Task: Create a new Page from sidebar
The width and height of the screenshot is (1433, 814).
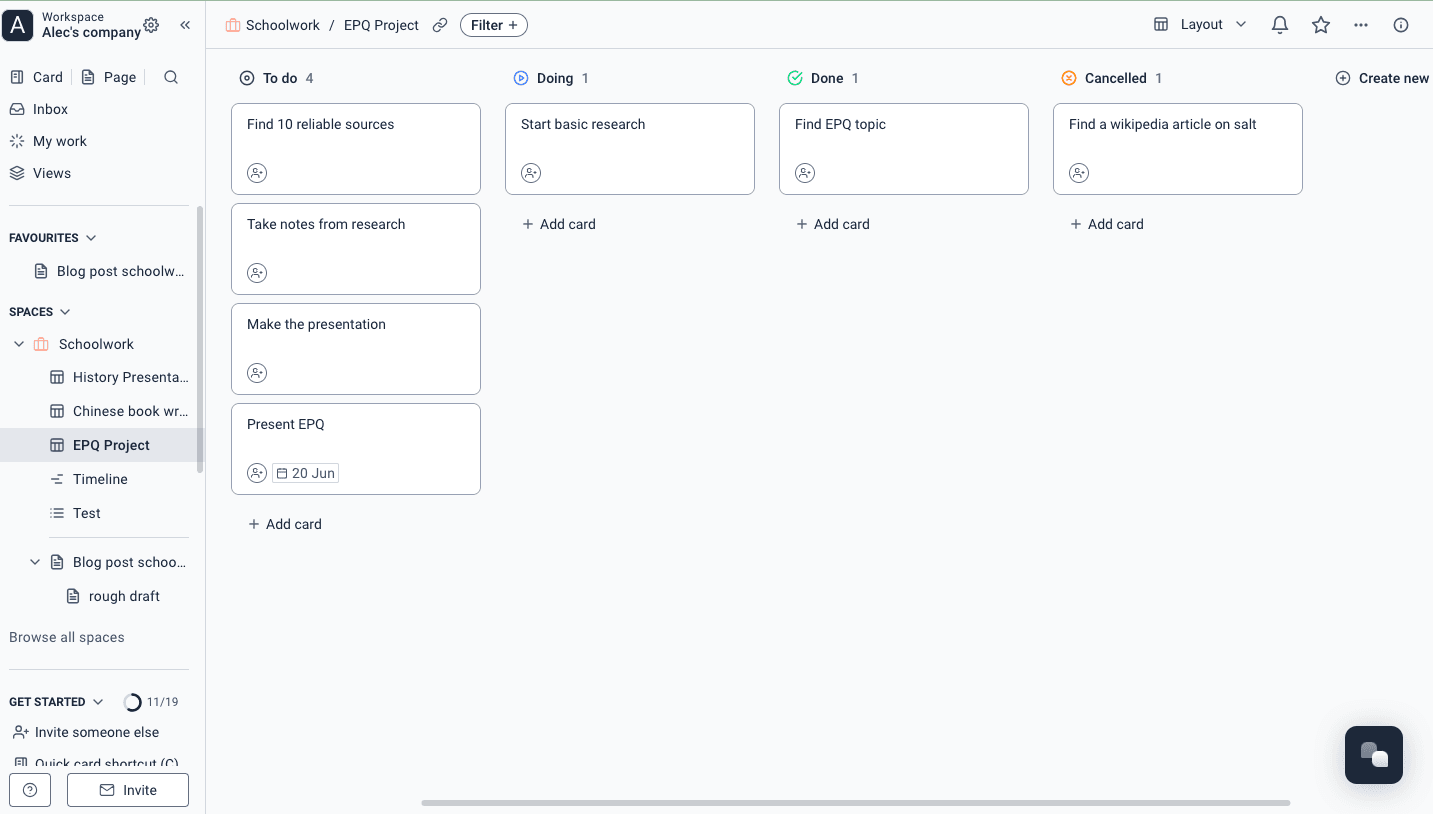Action: (x=108, y=77)
